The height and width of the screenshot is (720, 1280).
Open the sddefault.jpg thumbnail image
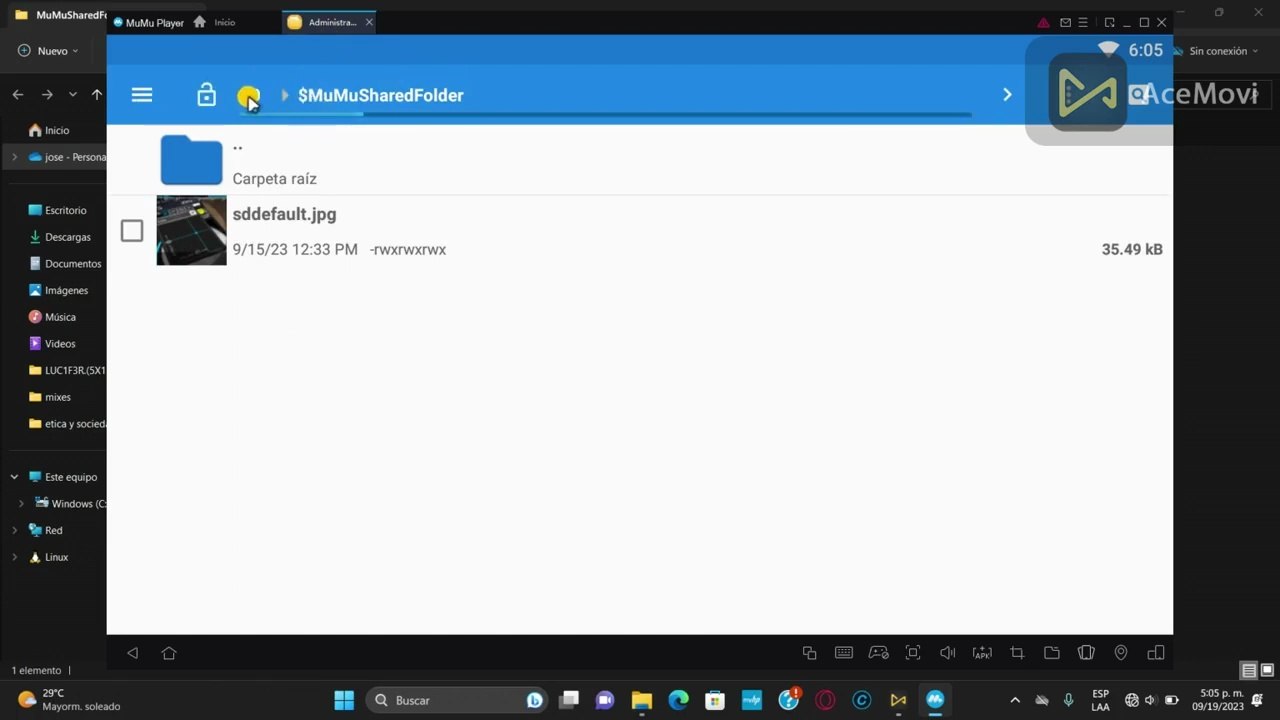pyautogui.click(x=191, y=230)
